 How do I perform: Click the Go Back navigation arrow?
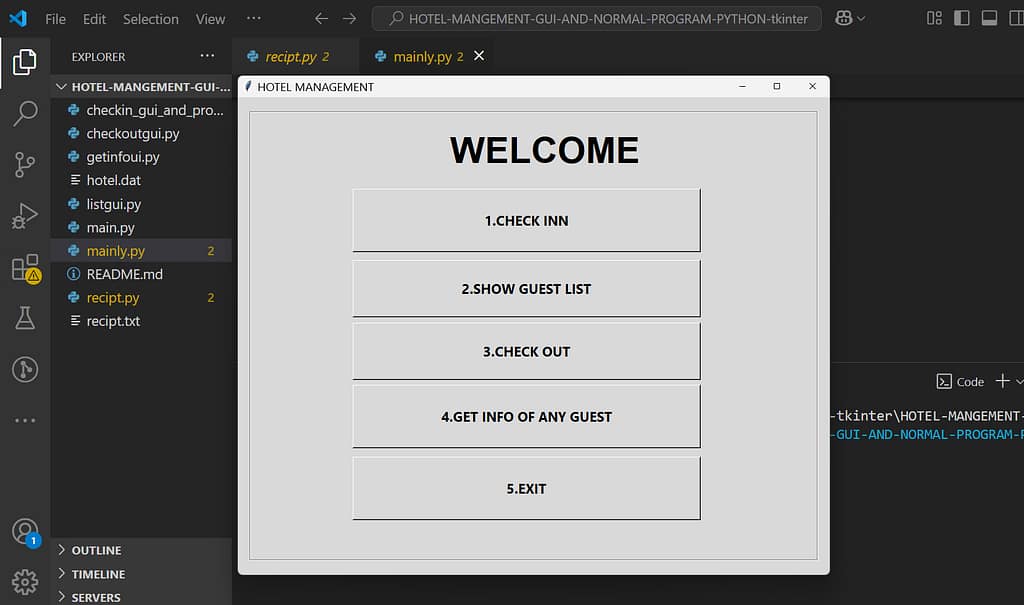click(320, 18)
